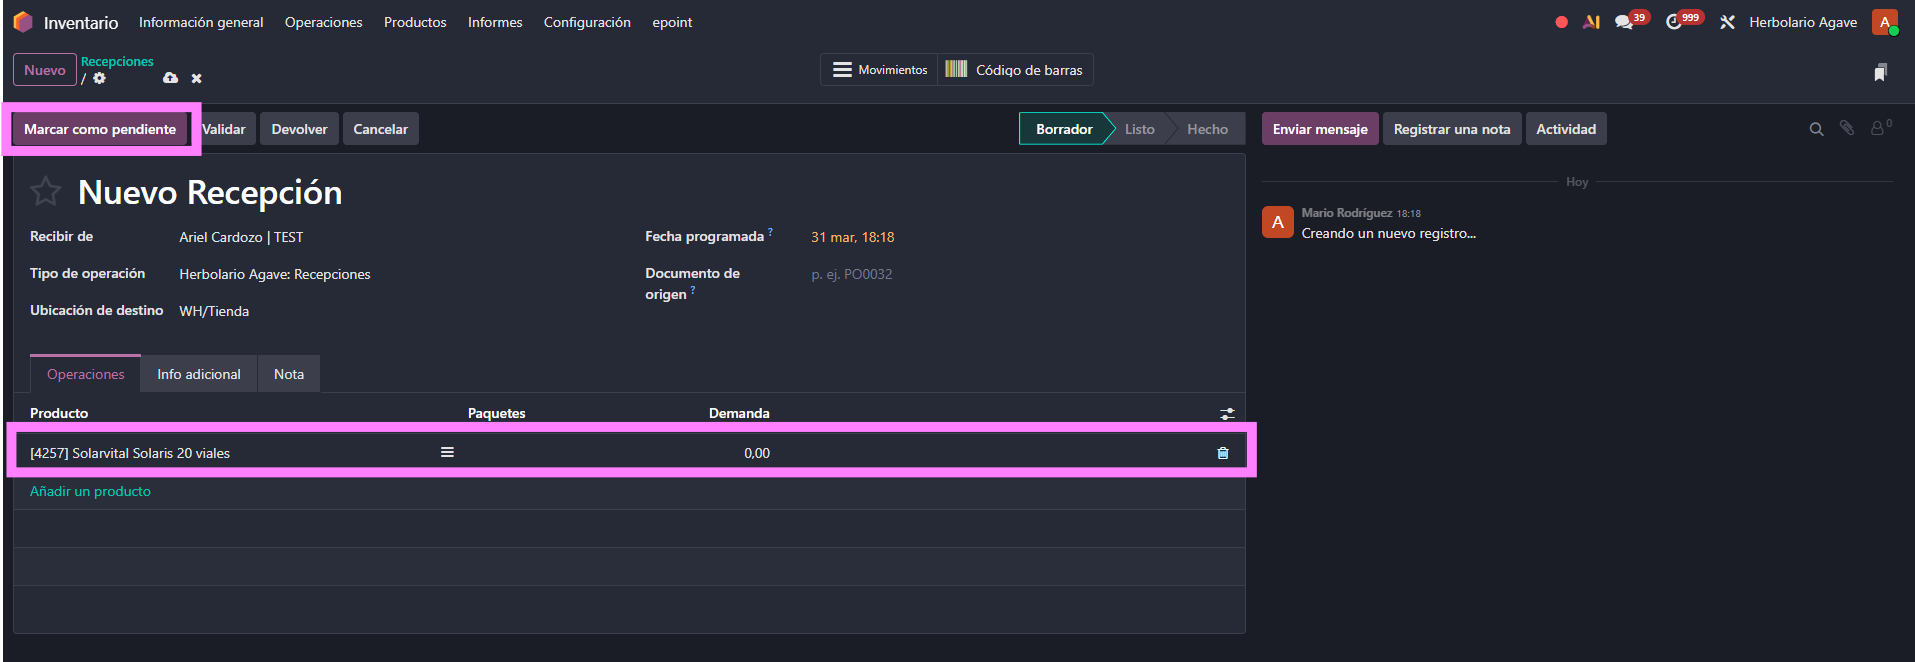Image resolution: width=1915 pixels, height=662 pixels.
Task: Open the Operaciones menu in navbar
Action: point(323,22)
